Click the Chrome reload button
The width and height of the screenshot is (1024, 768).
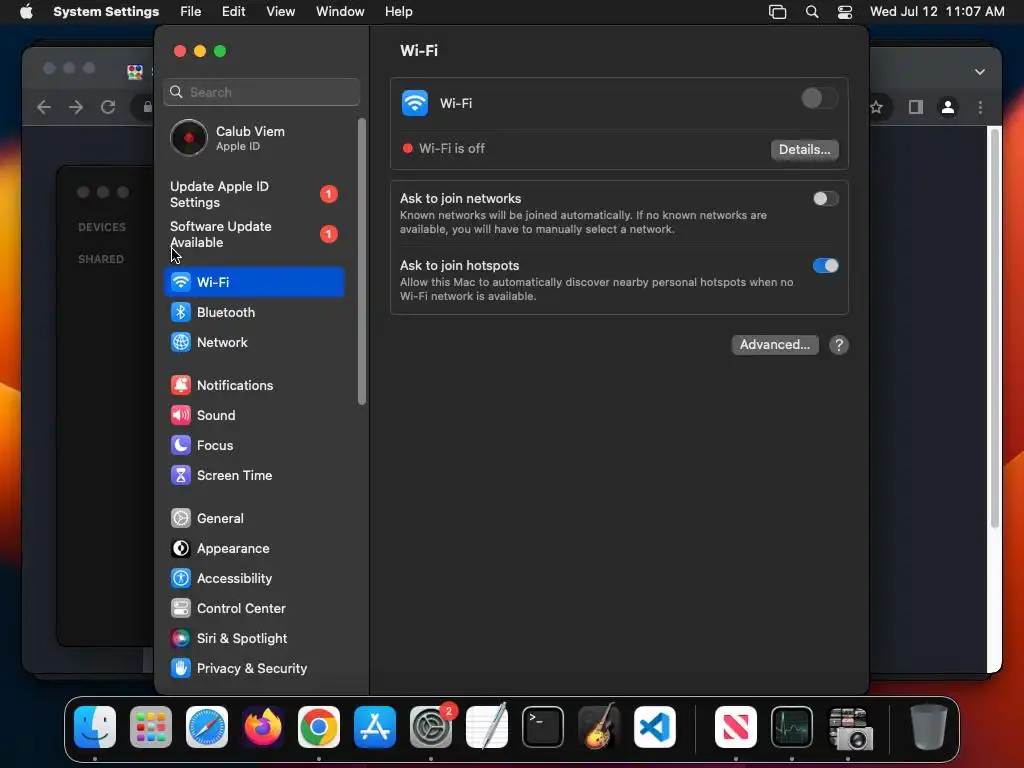[108, 107]
